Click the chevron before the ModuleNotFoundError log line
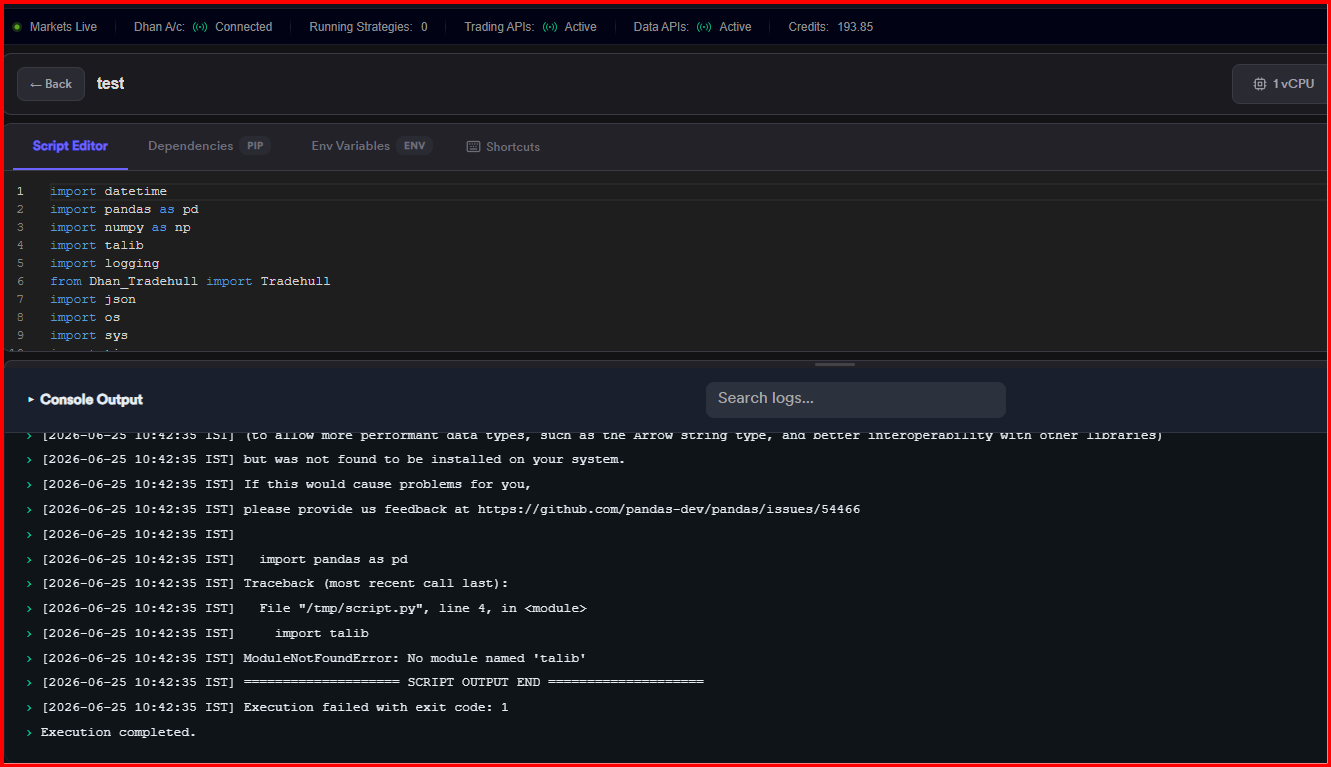Screen dimensions: 1331x767 30,658
